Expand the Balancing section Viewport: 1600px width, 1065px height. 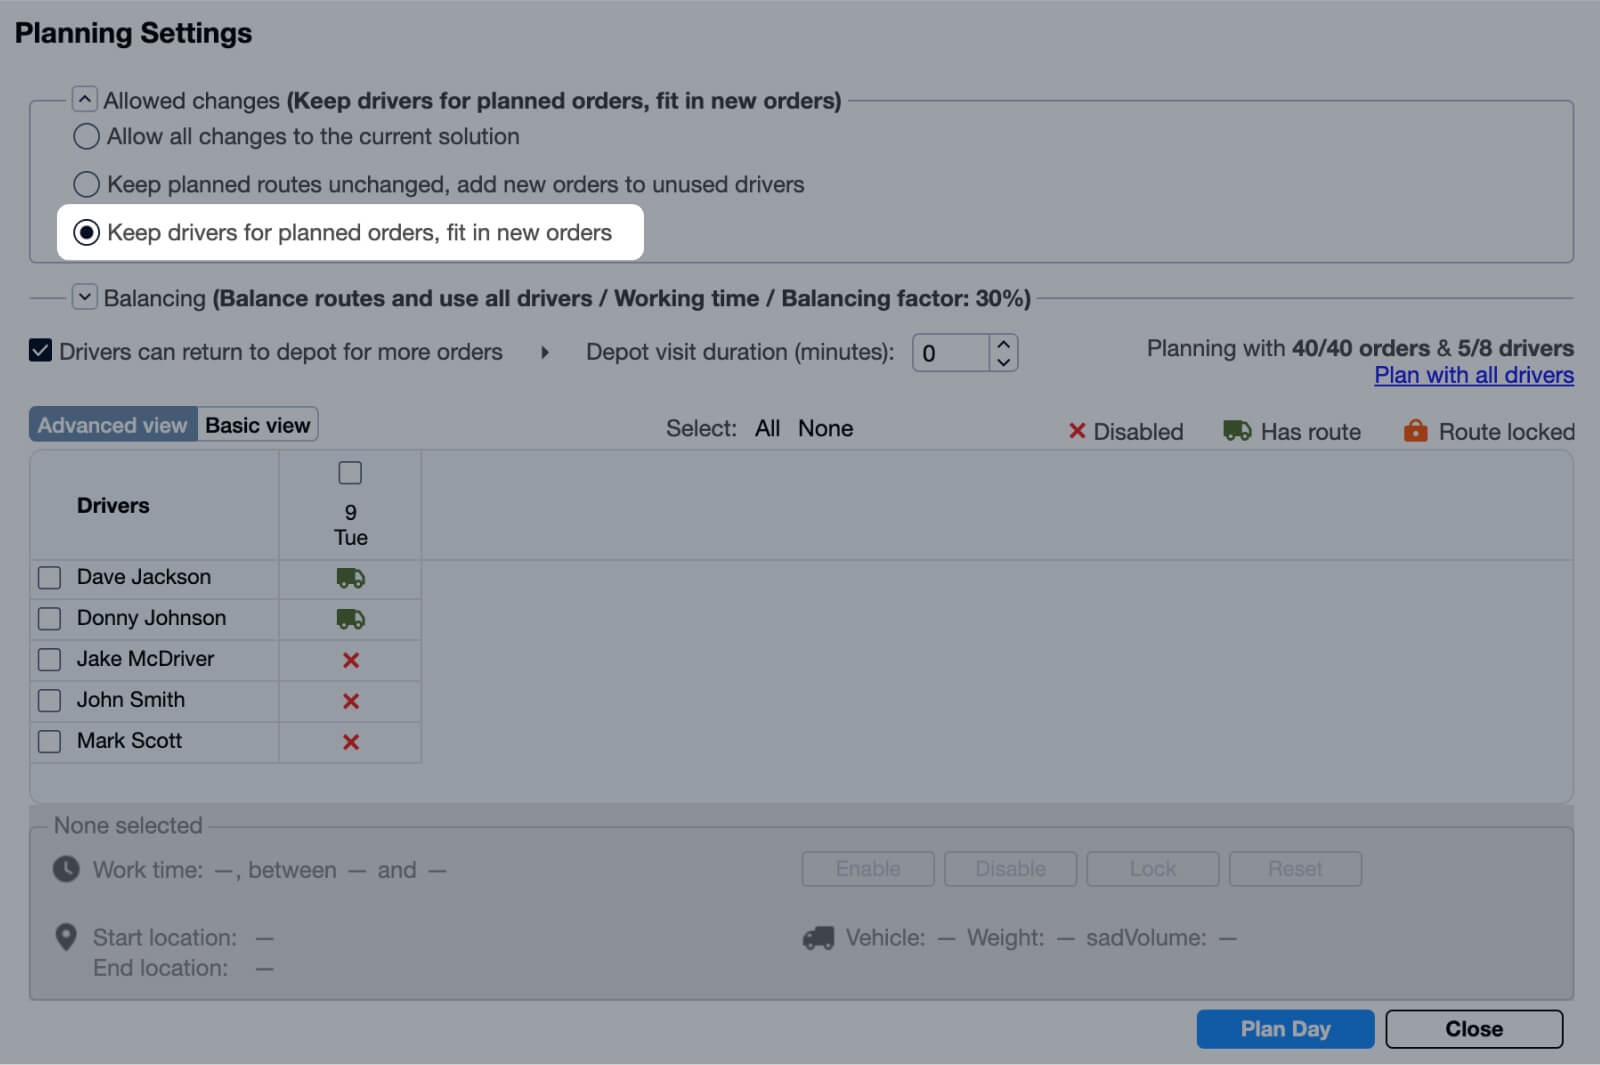click(x=84, y=297)
